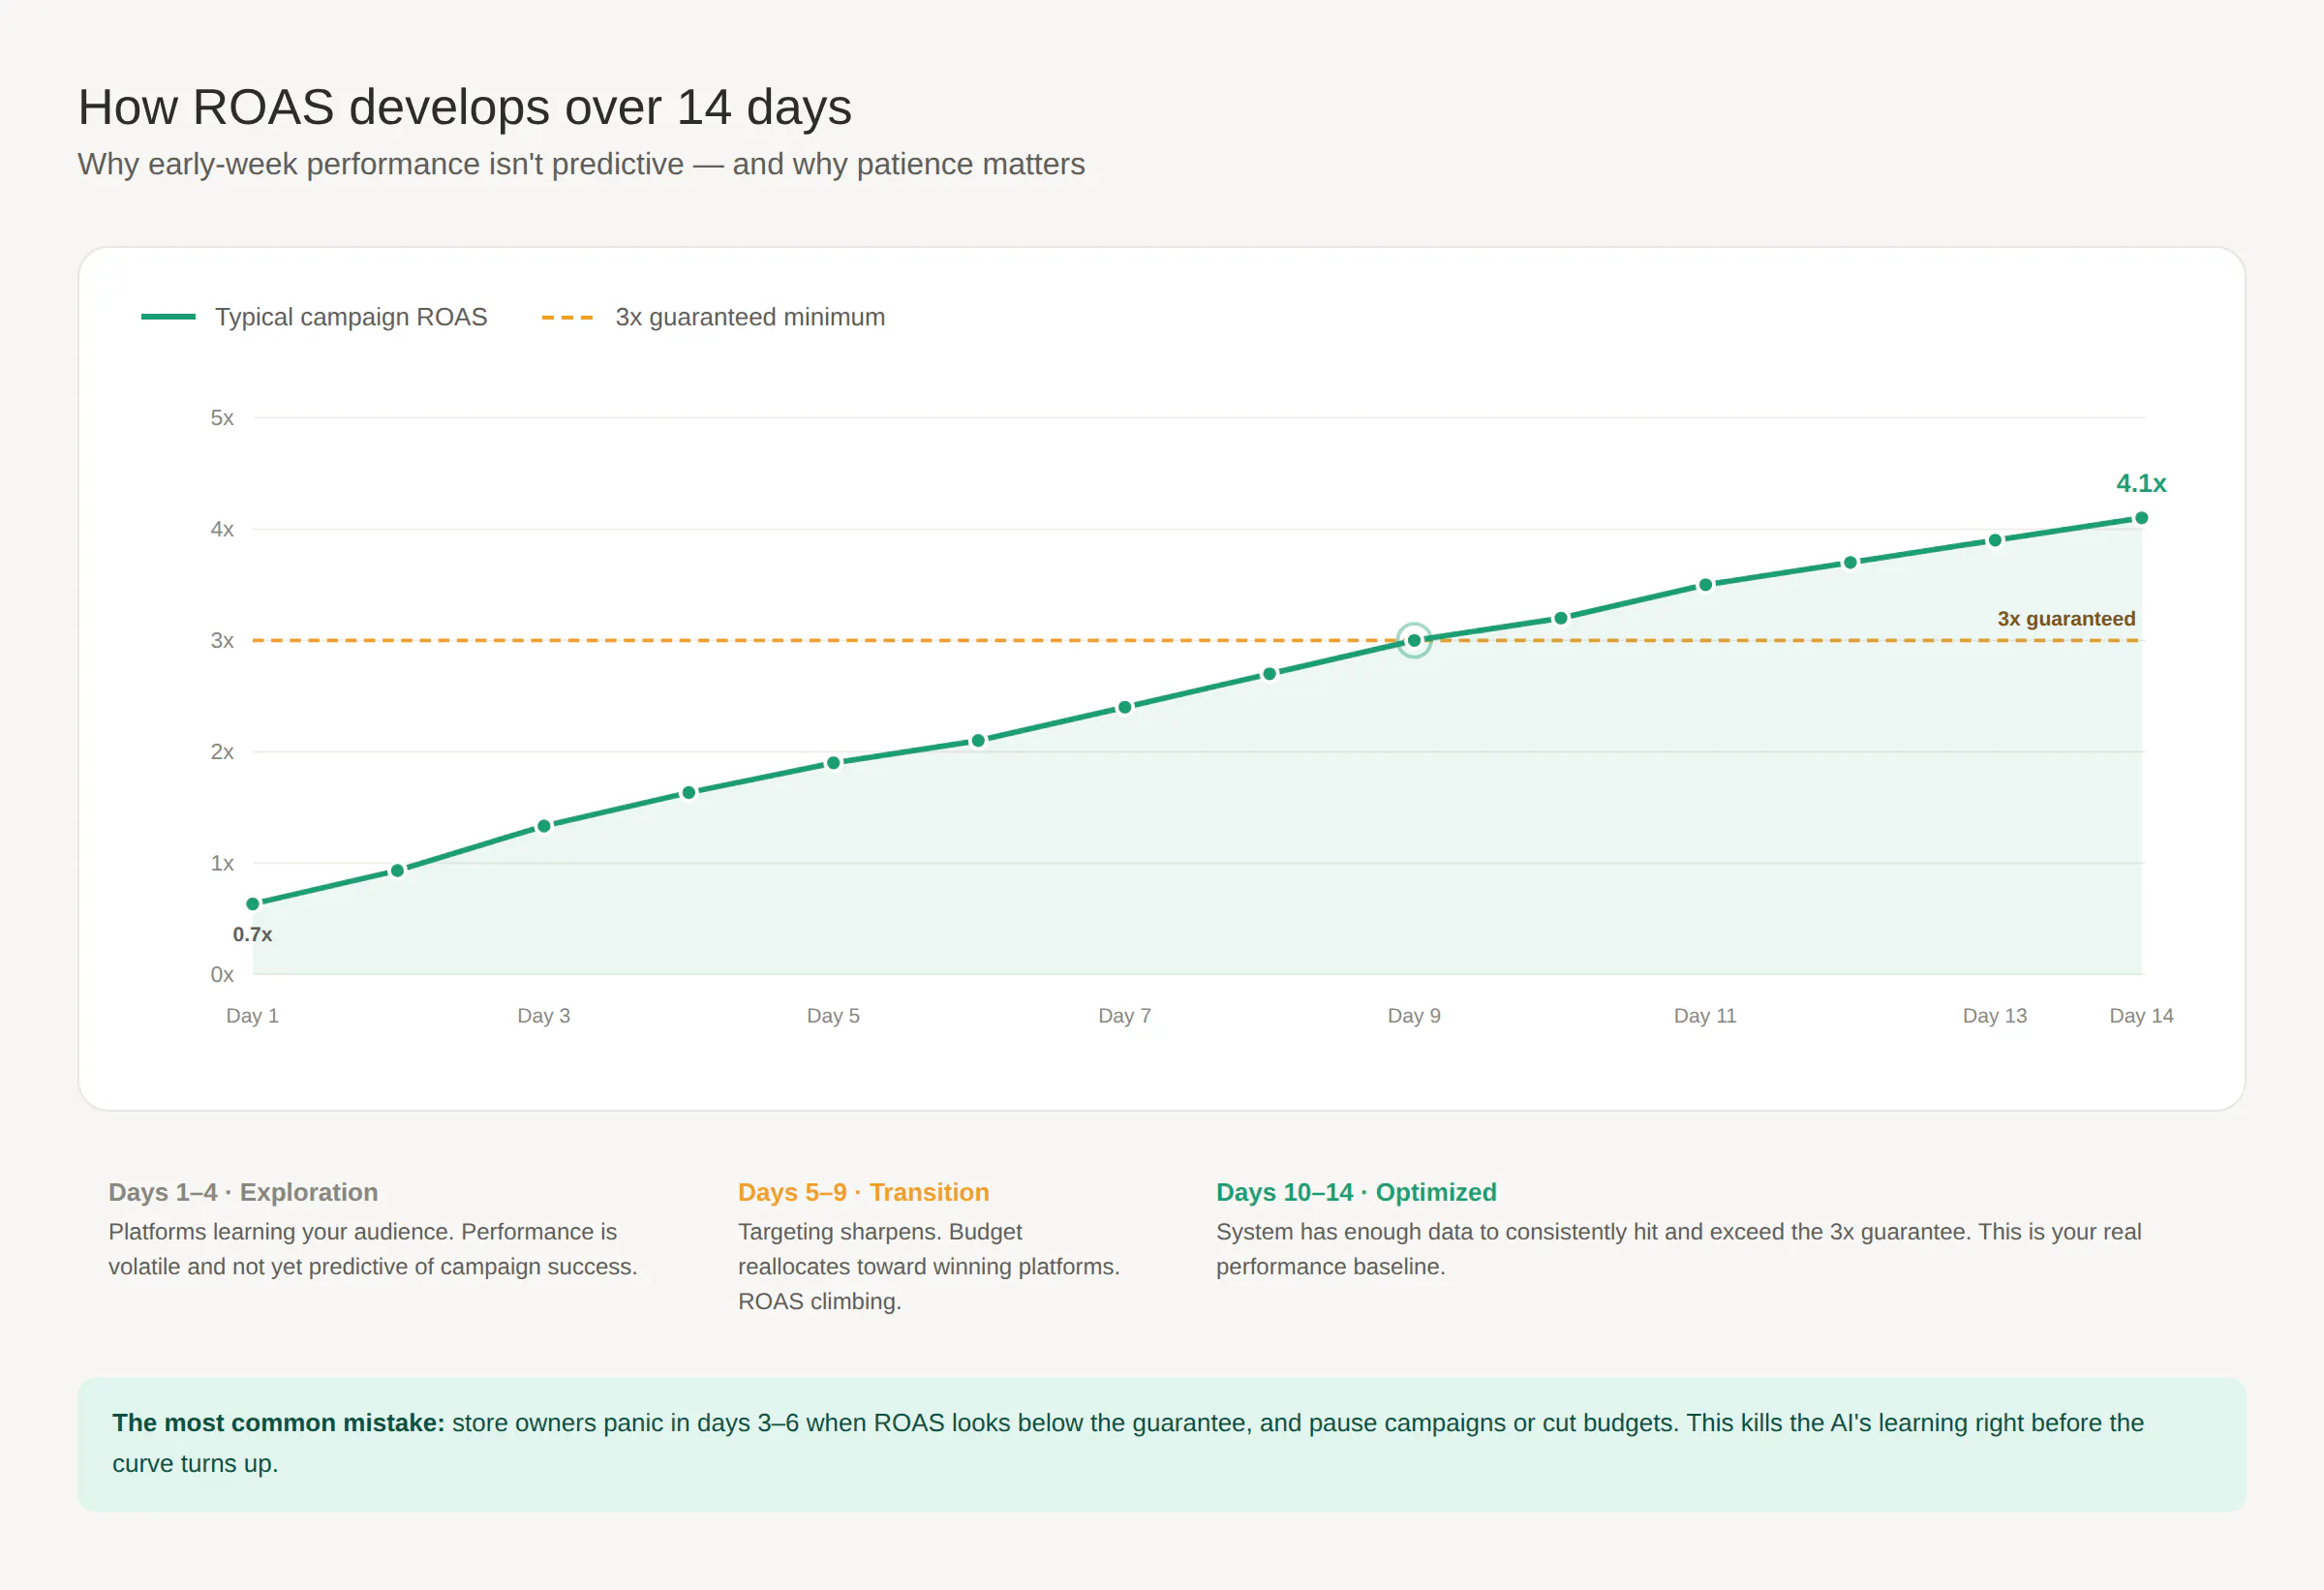Click the "1x" y-axis label
The width and height of the screenshot is (2324, 1590).
pos(222,863)
